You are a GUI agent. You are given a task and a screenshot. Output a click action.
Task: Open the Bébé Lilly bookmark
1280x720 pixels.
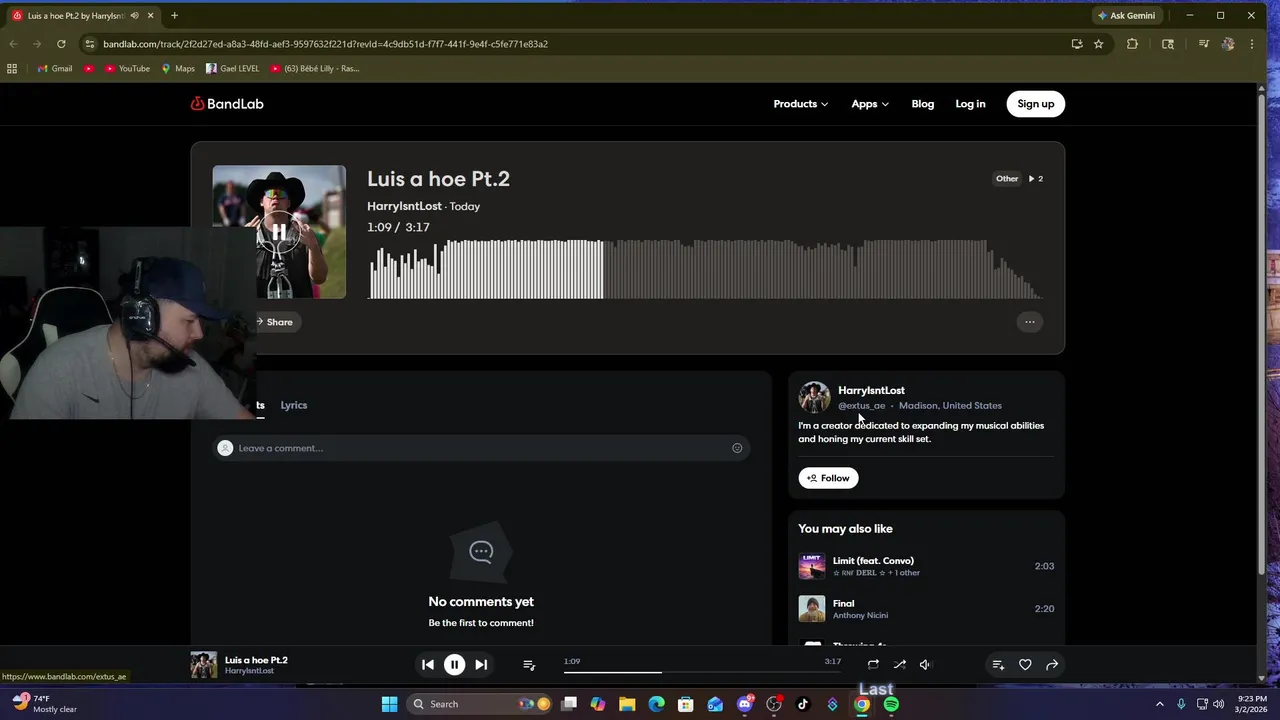(315, 69)
